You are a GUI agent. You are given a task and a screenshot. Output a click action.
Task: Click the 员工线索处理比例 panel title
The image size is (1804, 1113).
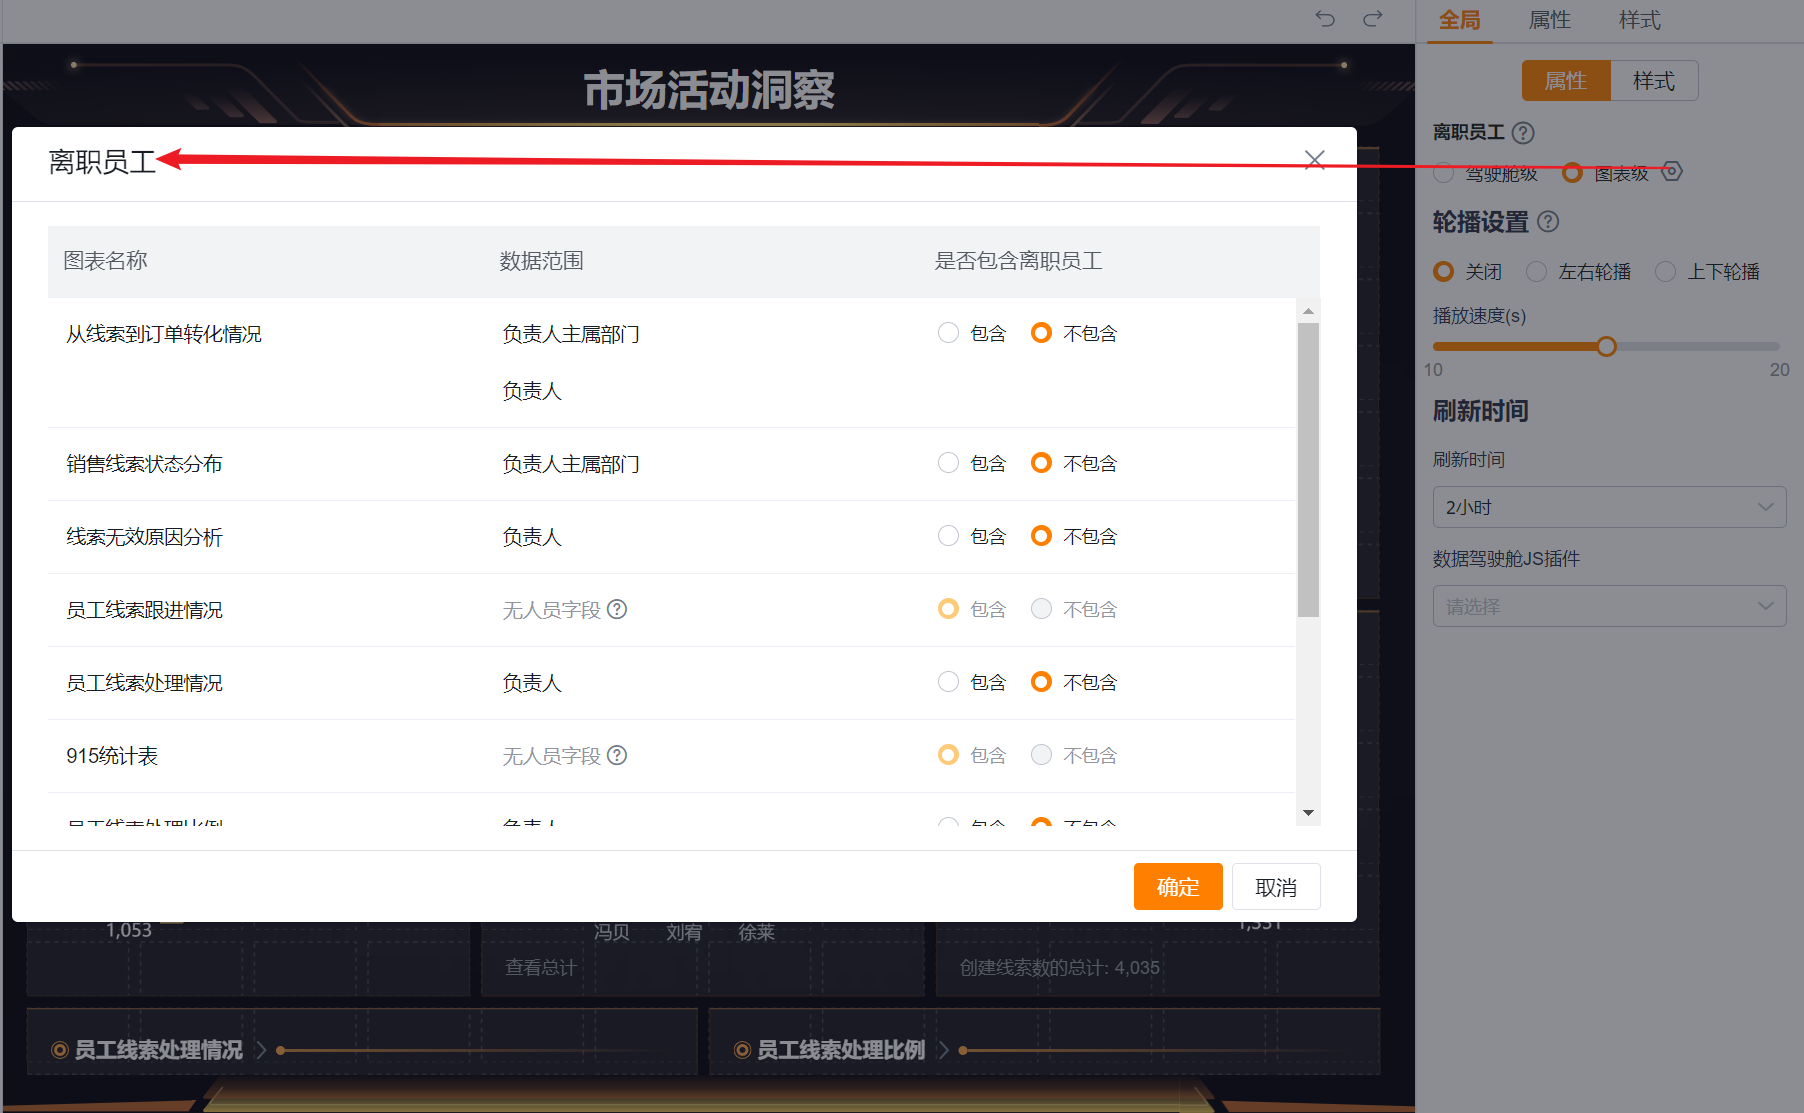click(x=841, y=1050)
